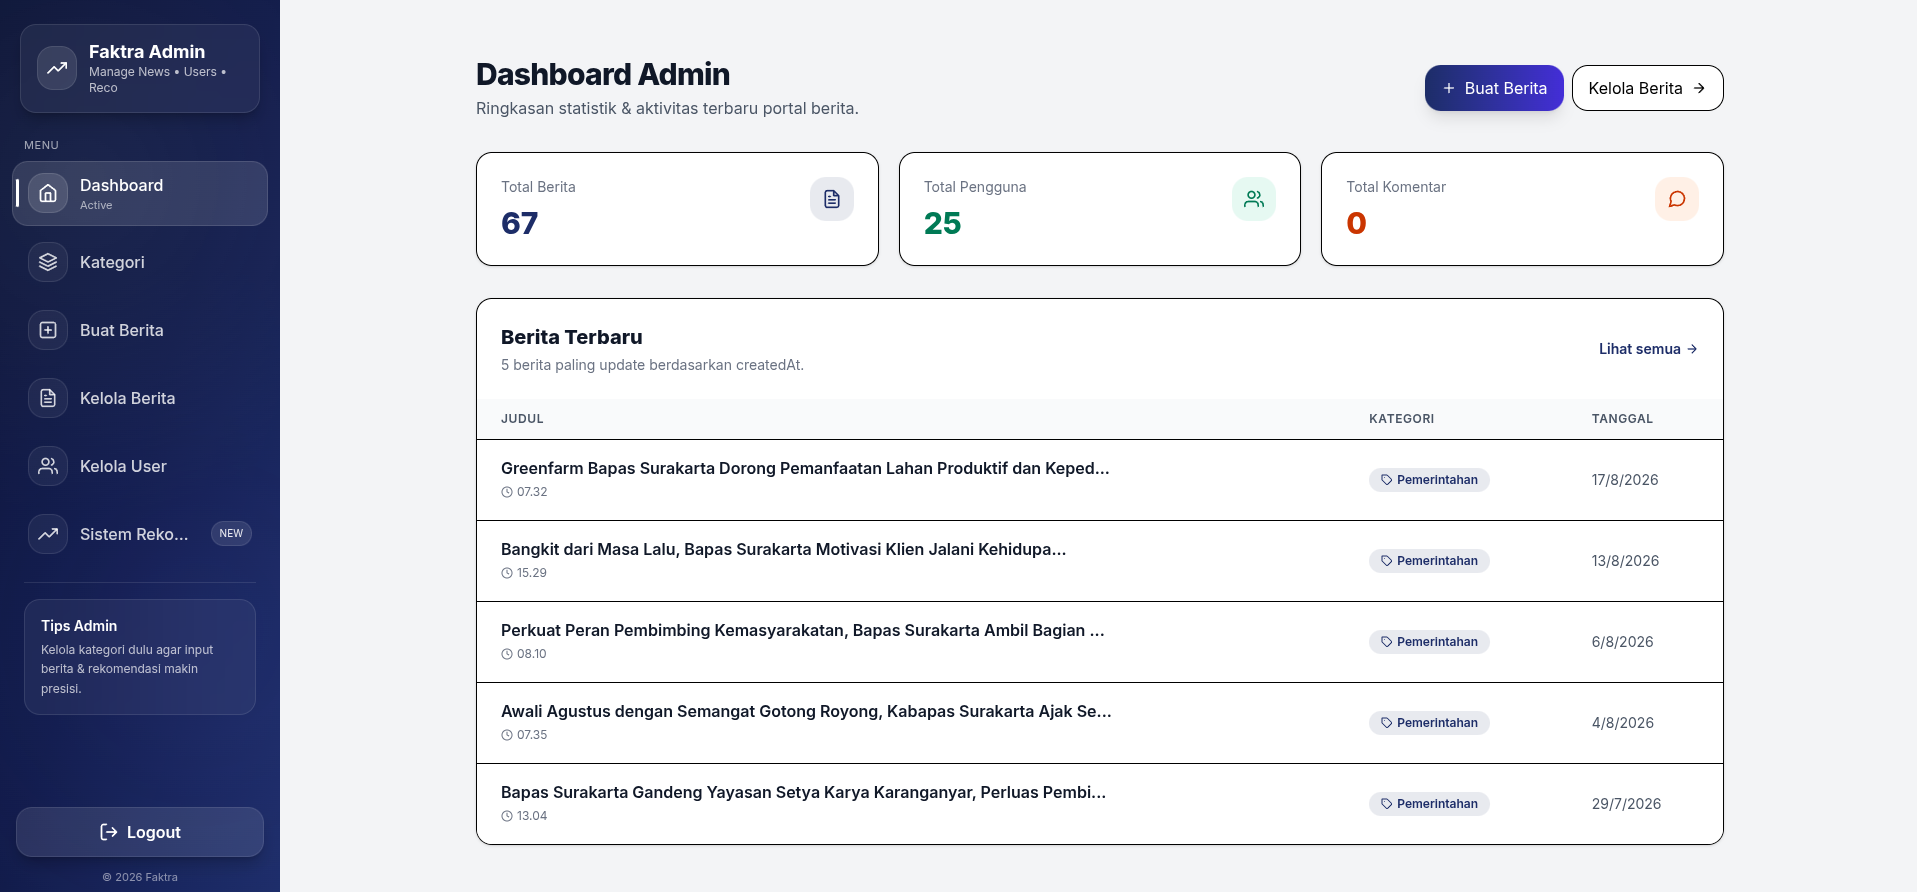Click the TANGGAL column header
This screenshot has height=892, width=1917.
pyautogui.click(x=1622, y=419)
